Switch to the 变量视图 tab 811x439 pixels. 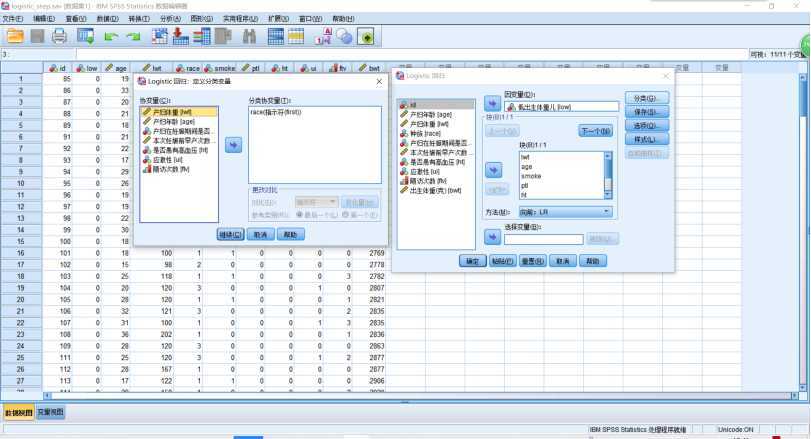tap(50, 412)
